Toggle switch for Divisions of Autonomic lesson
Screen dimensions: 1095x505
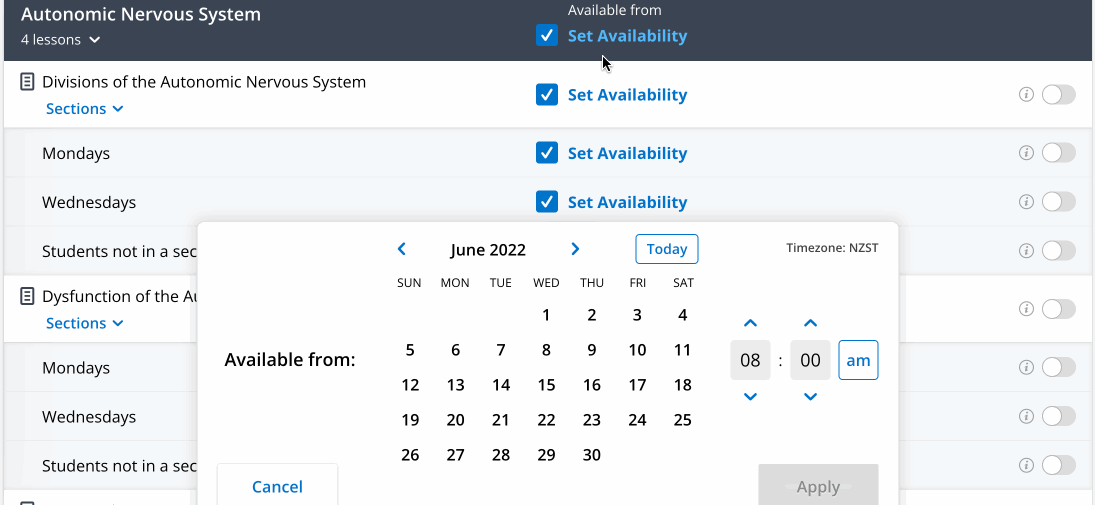1059,94
